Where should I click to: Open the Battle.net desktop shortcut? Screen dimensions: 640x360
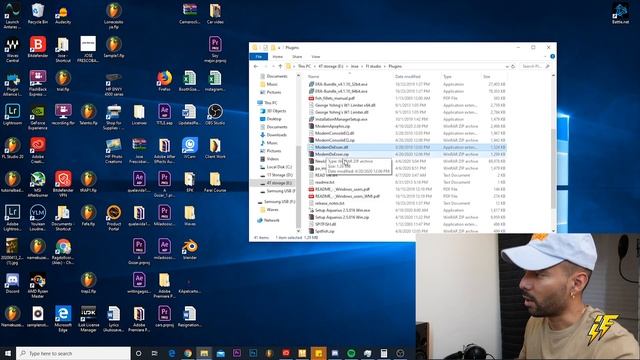coord(620,13)
